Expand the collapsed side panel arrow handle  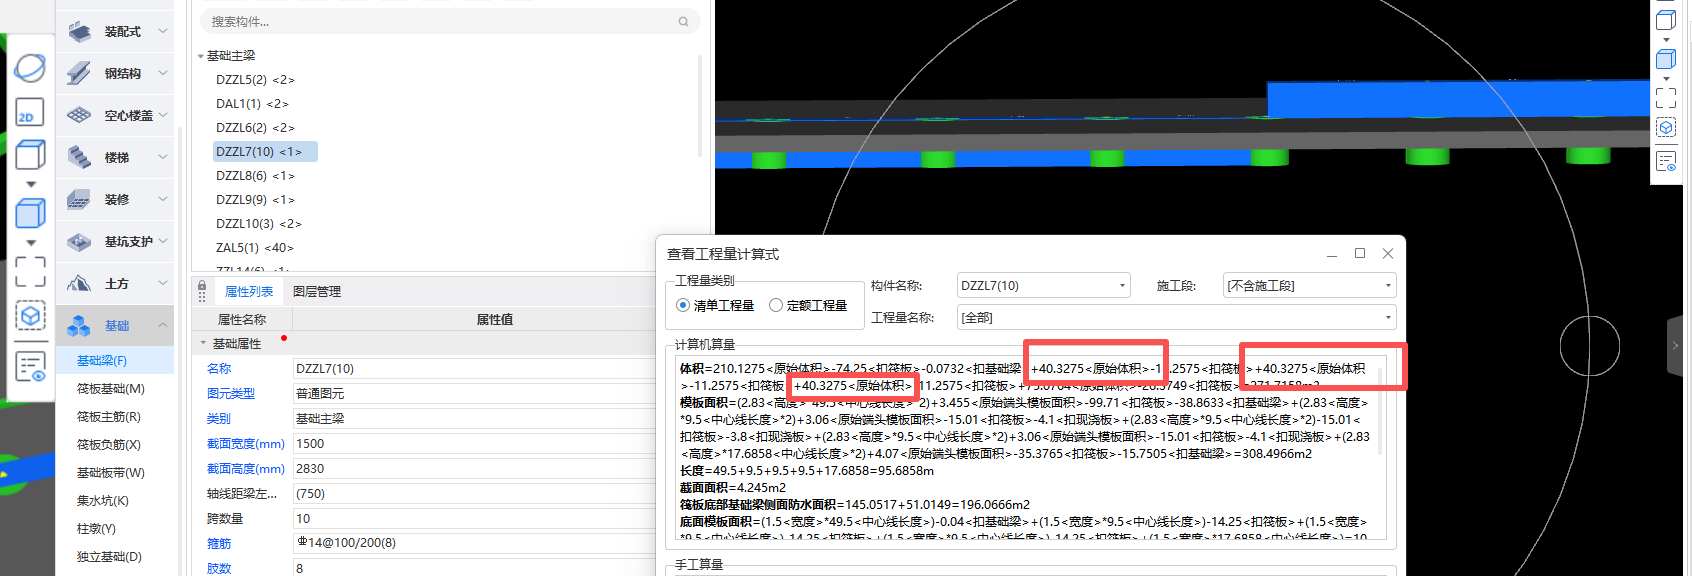pyautogui.click(x=1675, y=346)
